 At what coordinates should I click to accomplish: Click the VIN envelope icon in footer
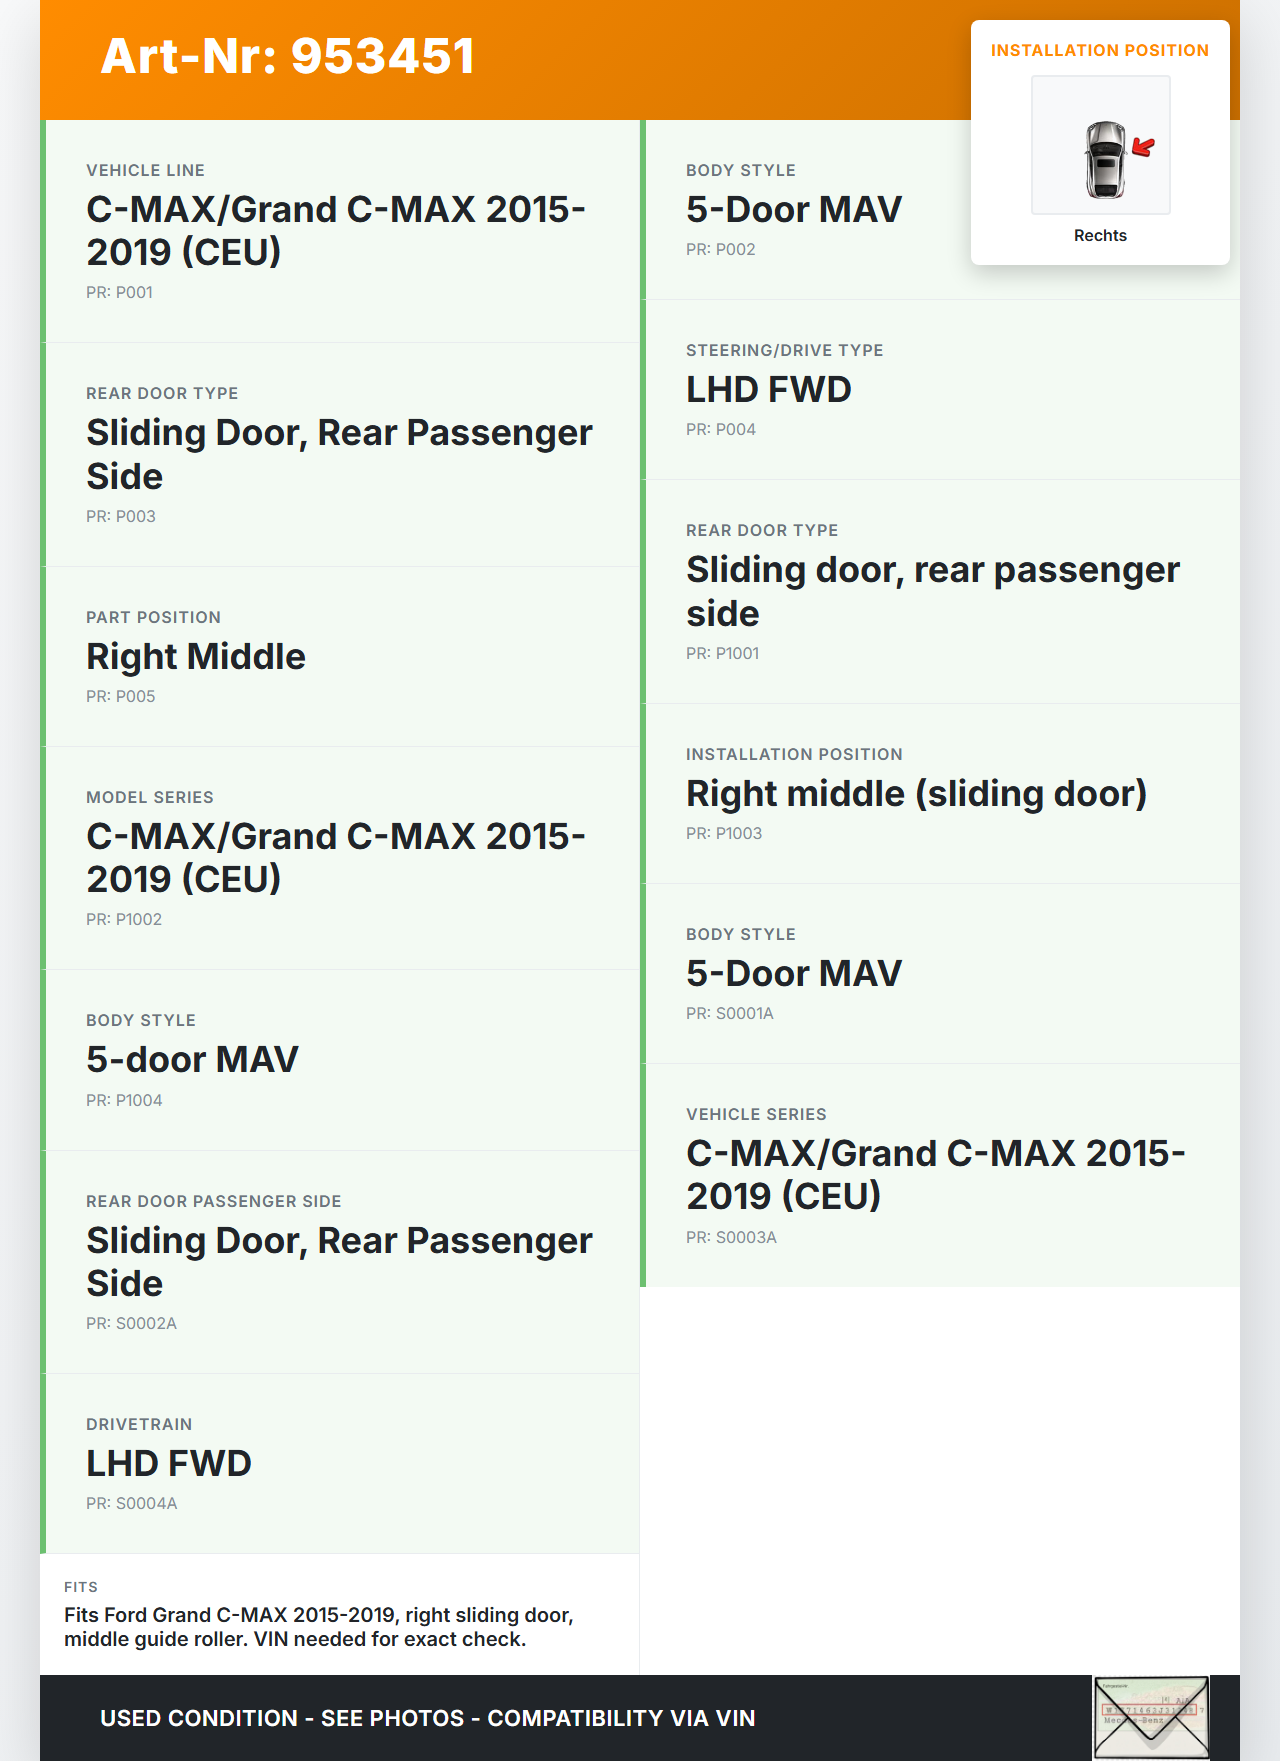[1151, 1717]
